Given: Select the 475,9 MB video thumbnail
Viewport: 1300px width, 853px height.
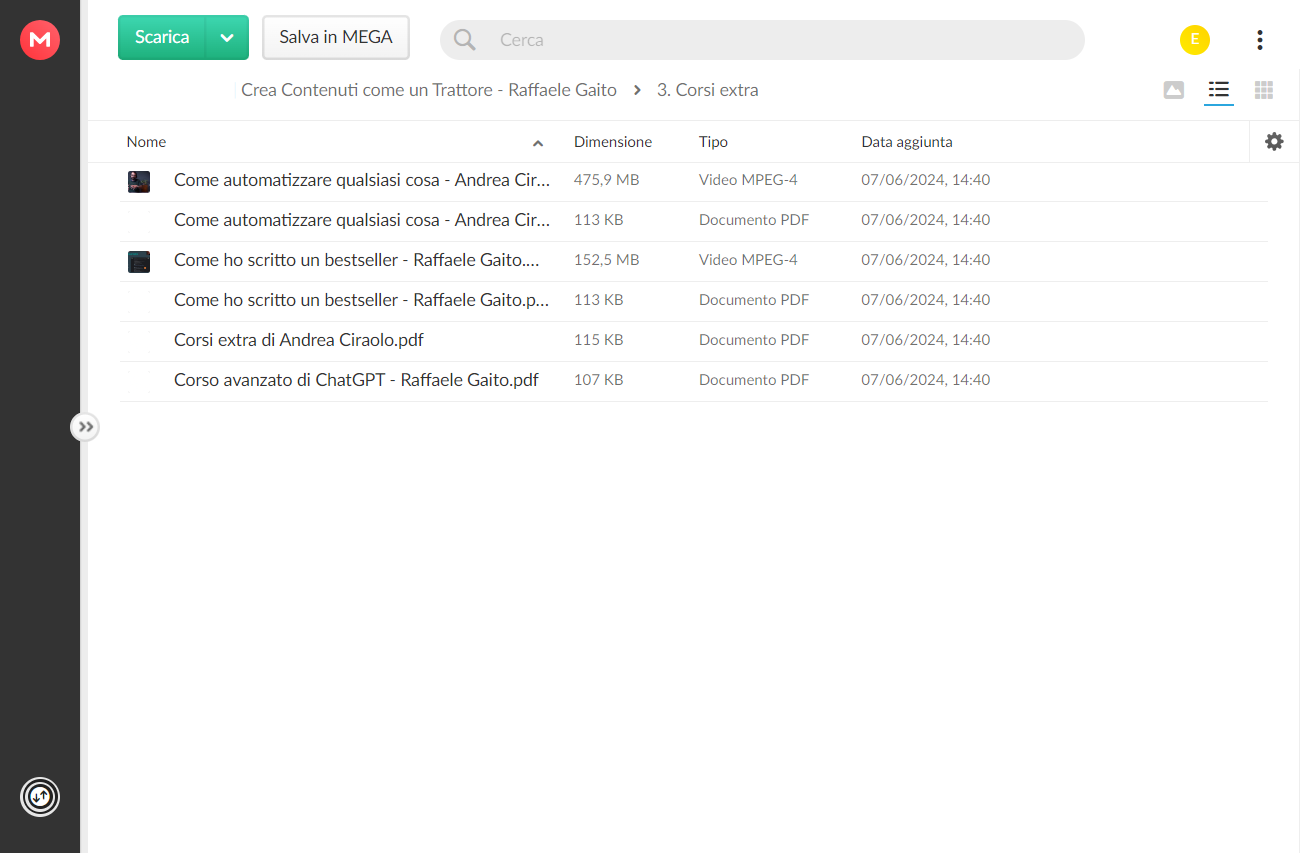Looking at the screenshot, I should [x=139, y=181].
